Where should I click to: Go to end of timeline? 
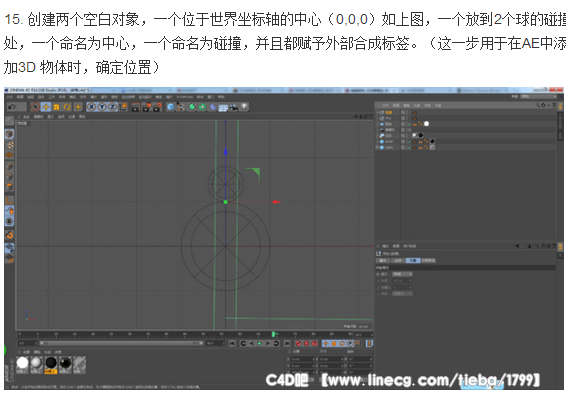[x=287, y=343]
